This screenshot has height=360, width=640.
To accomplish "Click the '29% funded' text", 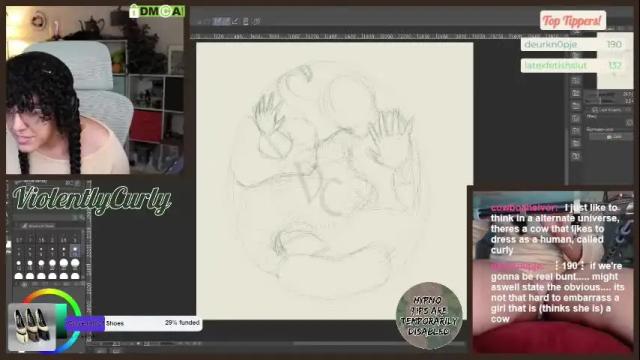I will click(x=182, y=322).
